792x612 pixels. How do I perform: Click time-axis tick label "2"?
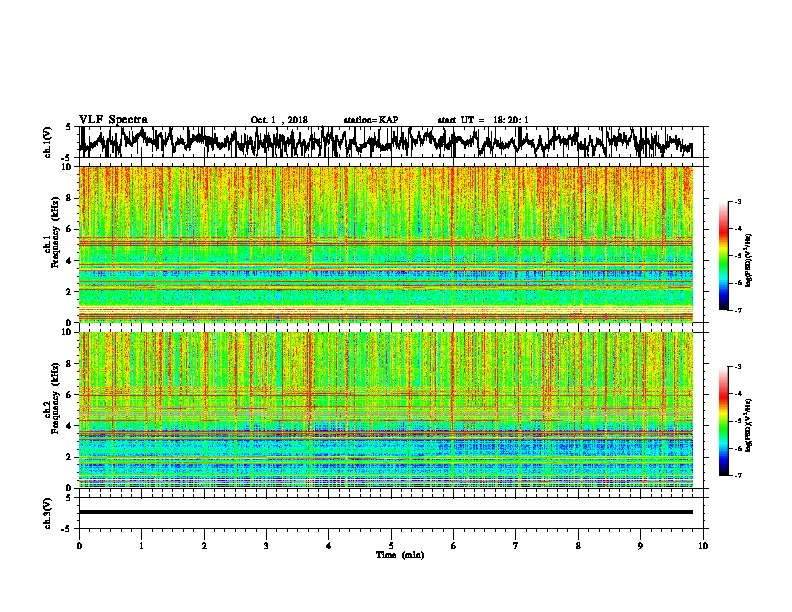204,546
